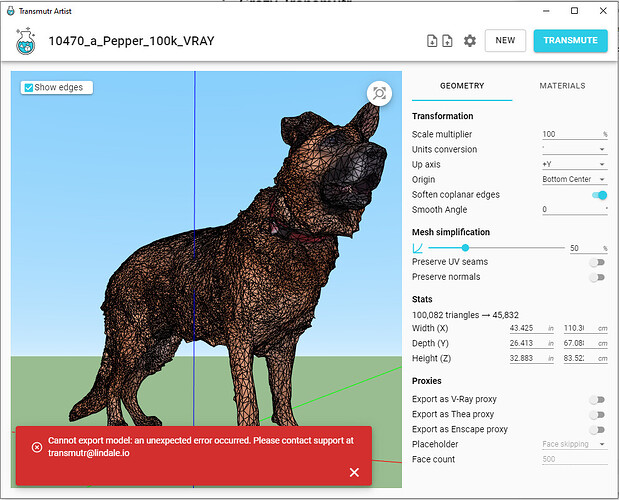
Task: Click the Transmutr flask logo icon
Action: tap(26, 41)
